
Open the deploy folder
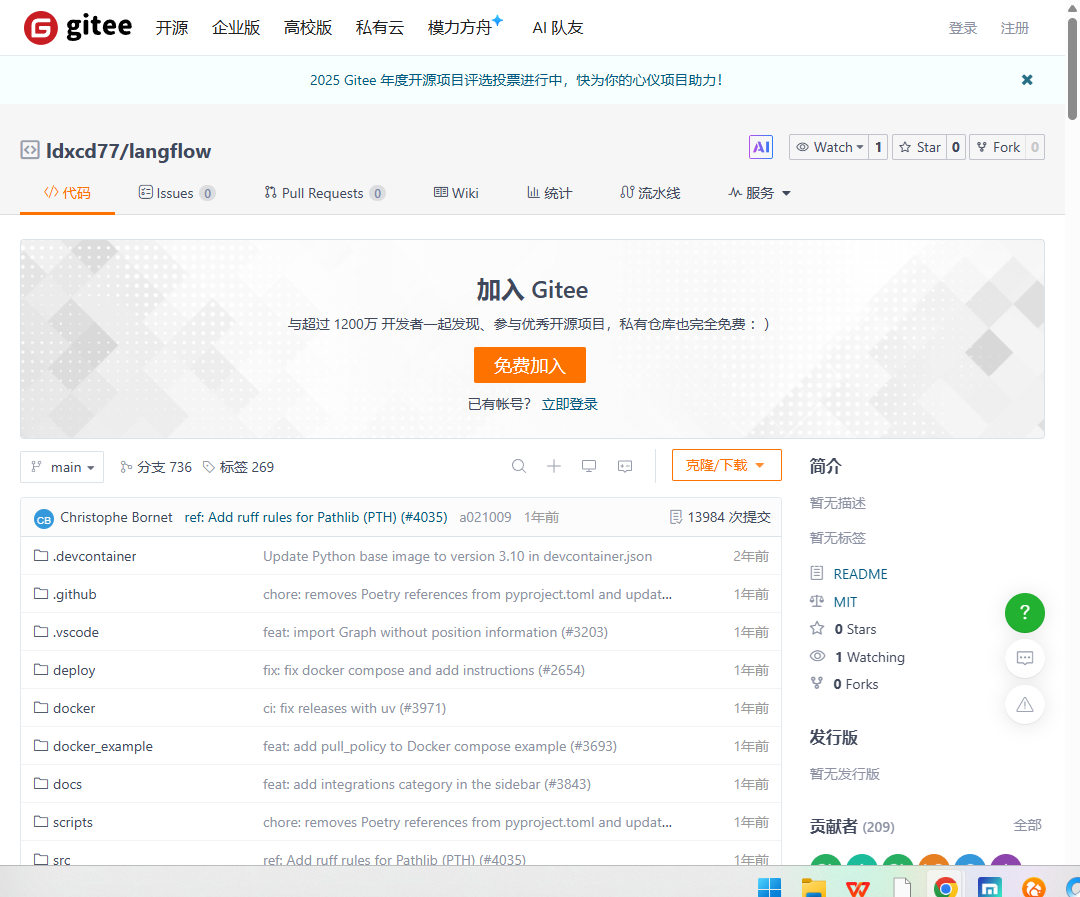[74, 670]
